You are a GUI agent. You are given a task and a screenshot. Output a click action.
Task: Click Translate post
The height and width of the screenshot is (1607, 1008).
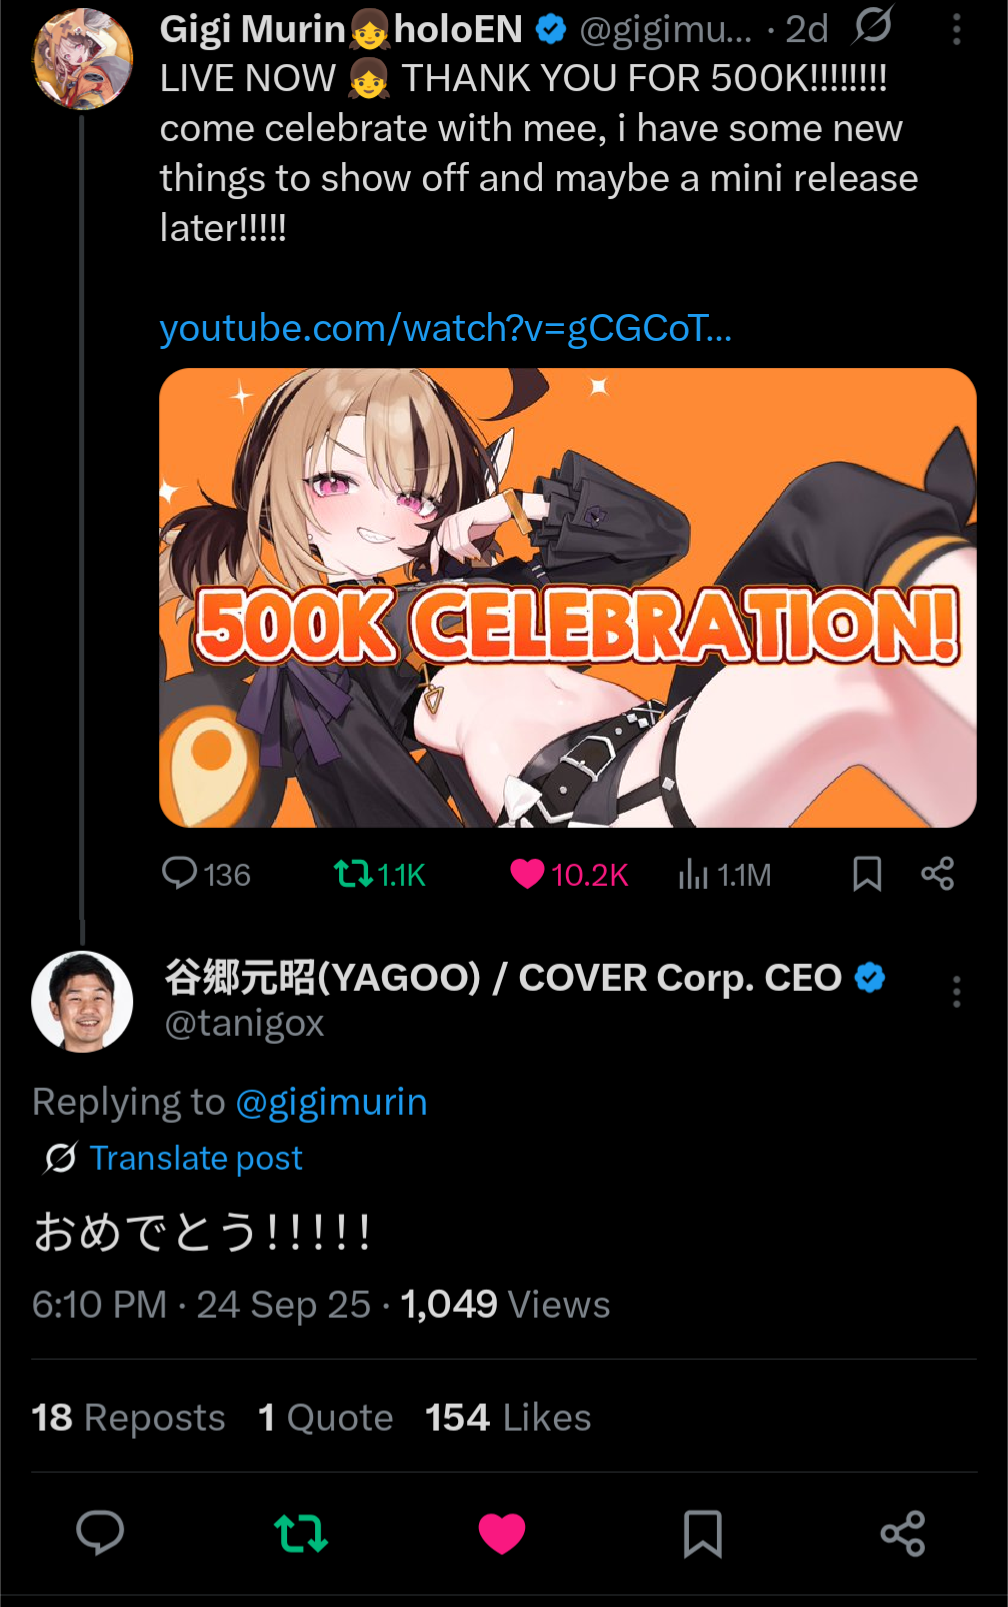coord(196,1158)
